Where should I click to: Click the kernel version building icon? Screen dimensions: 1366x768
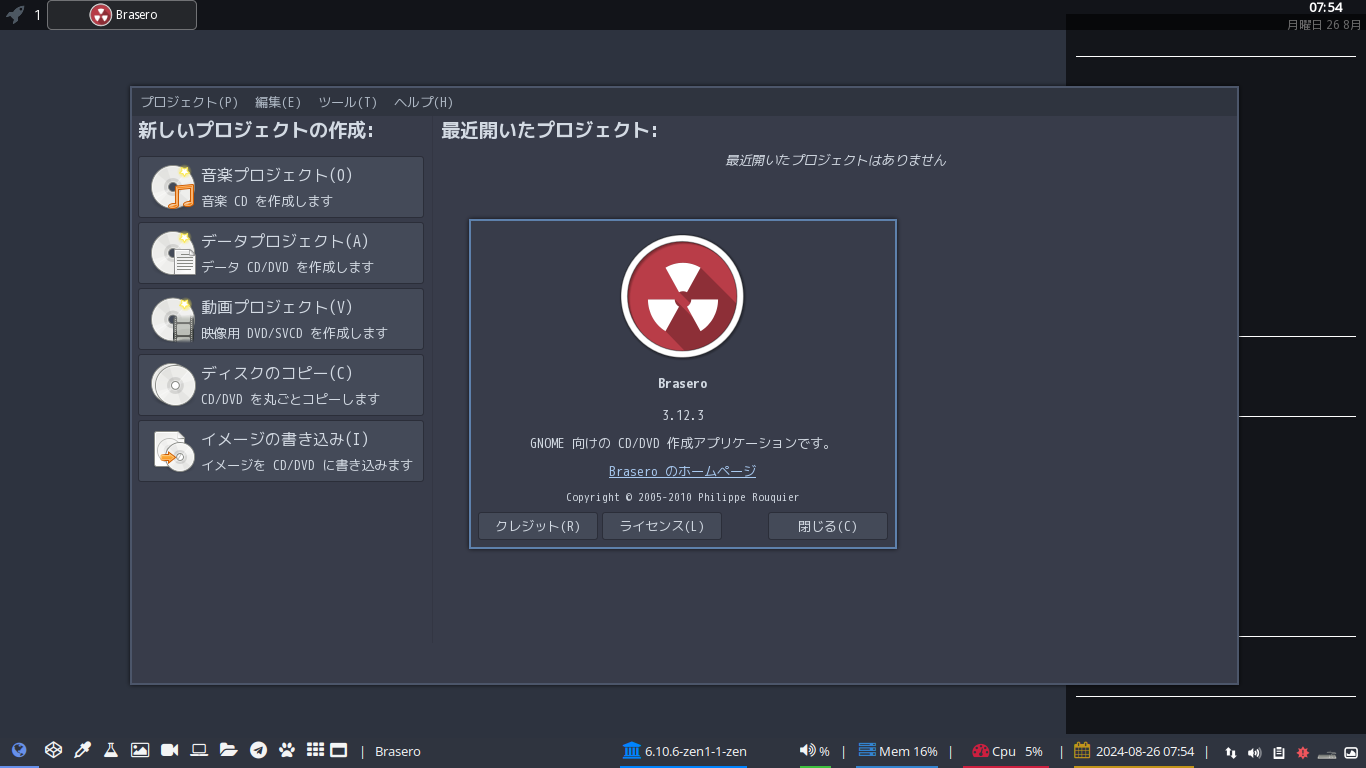coord(631,750)
